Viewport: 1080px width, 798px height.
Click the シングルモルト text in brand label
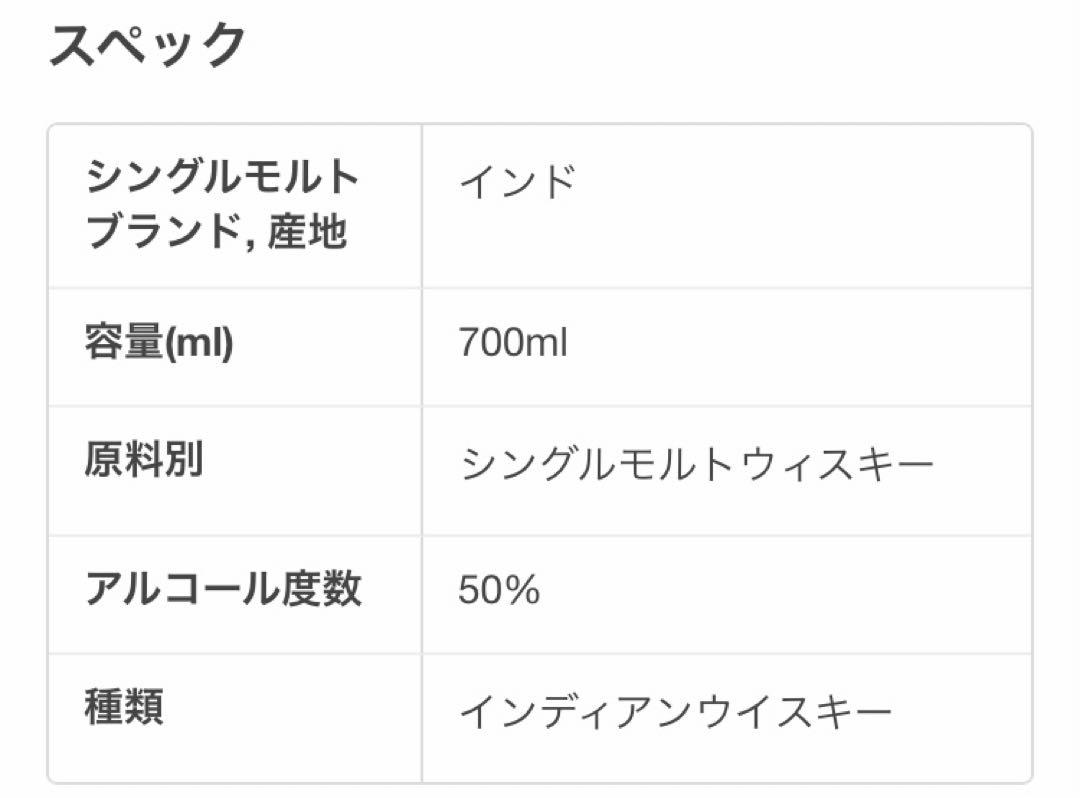click(222, 177)
